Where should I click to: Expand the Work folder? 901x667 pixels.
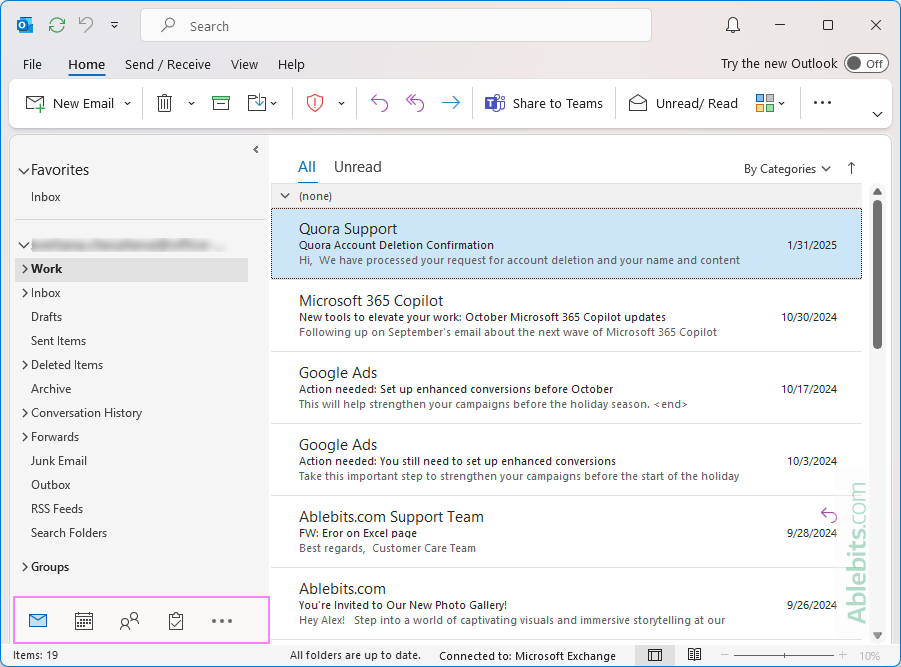(25, 269)
